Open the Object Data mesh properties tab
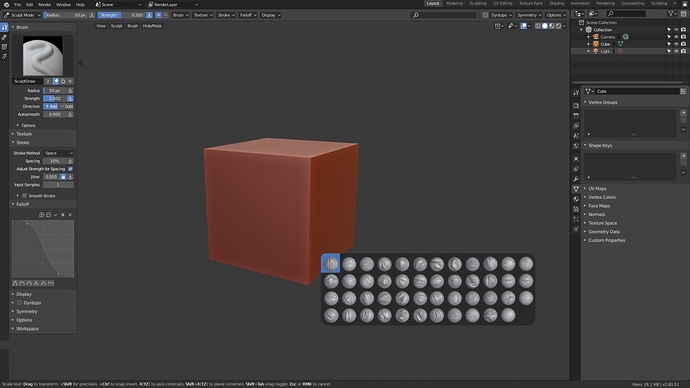The height and width of the screenshot is (388, 690). (x=576, y=189)
